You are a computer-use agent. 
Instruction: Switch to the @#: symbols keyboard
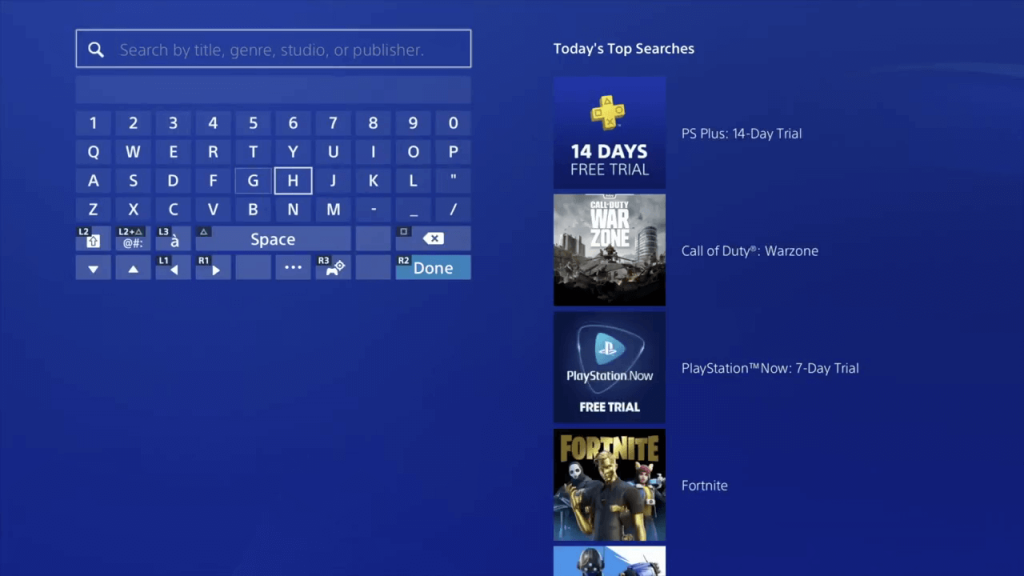tap(133, 238)
